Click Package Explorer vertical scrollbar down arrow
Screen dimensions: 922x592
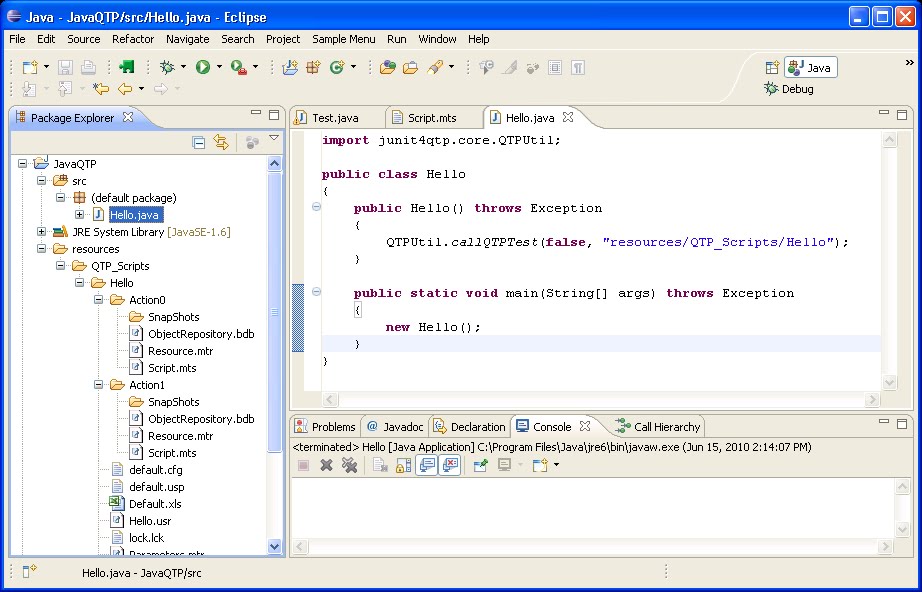coord(275,547)
